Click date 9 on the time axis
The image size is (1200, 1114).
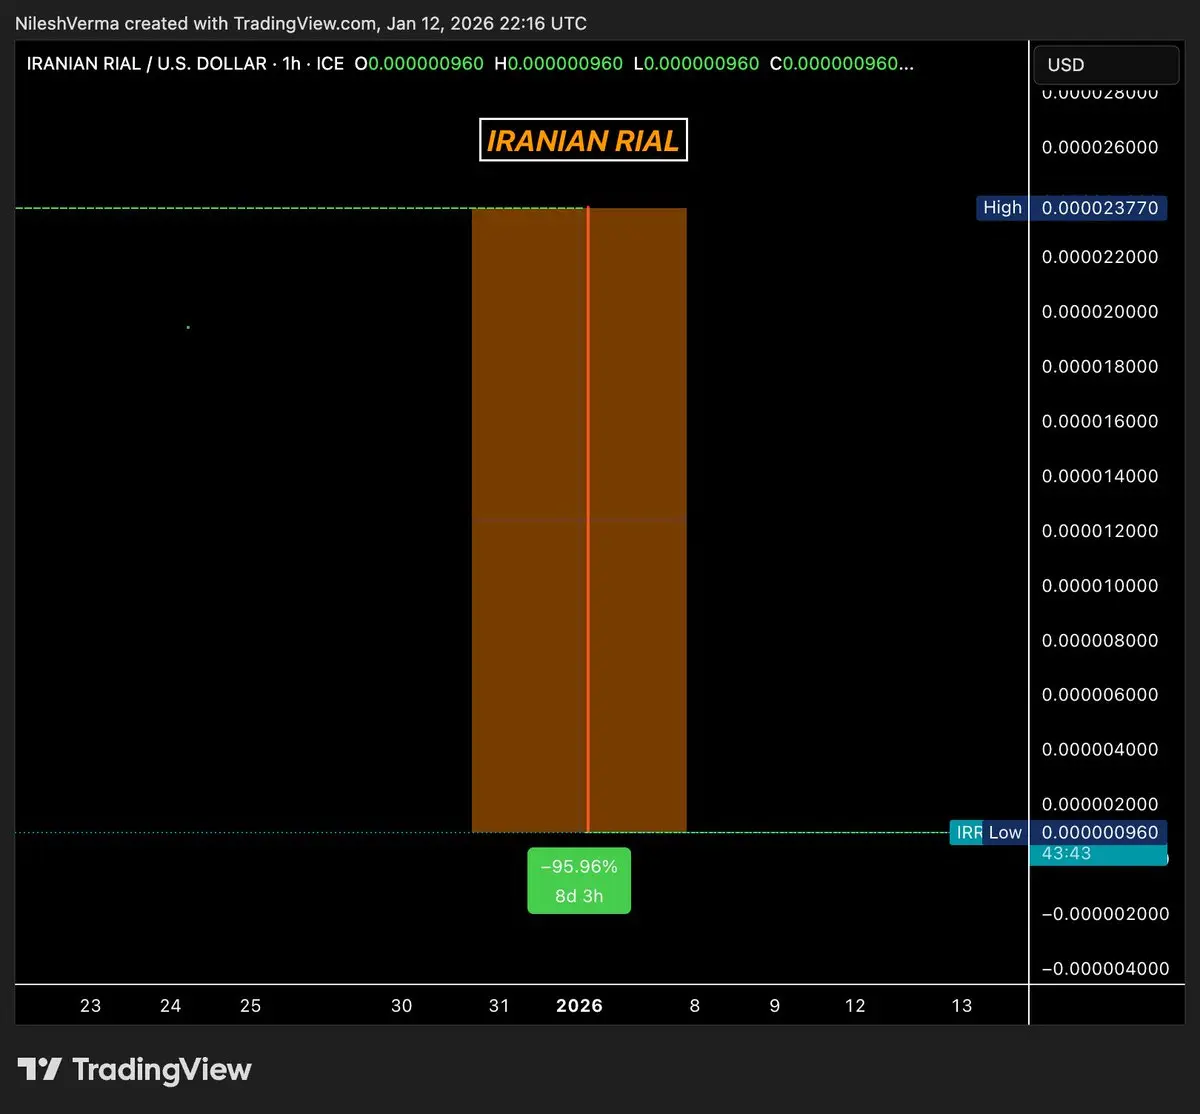[x=775, y=1006]
